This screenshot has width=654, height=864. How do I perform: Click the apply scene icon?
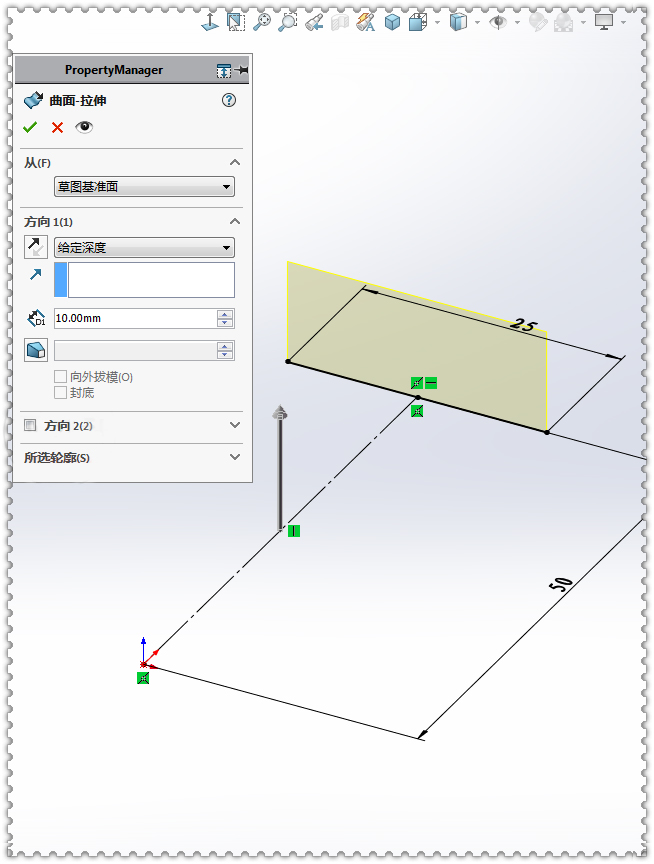[563, 23]
